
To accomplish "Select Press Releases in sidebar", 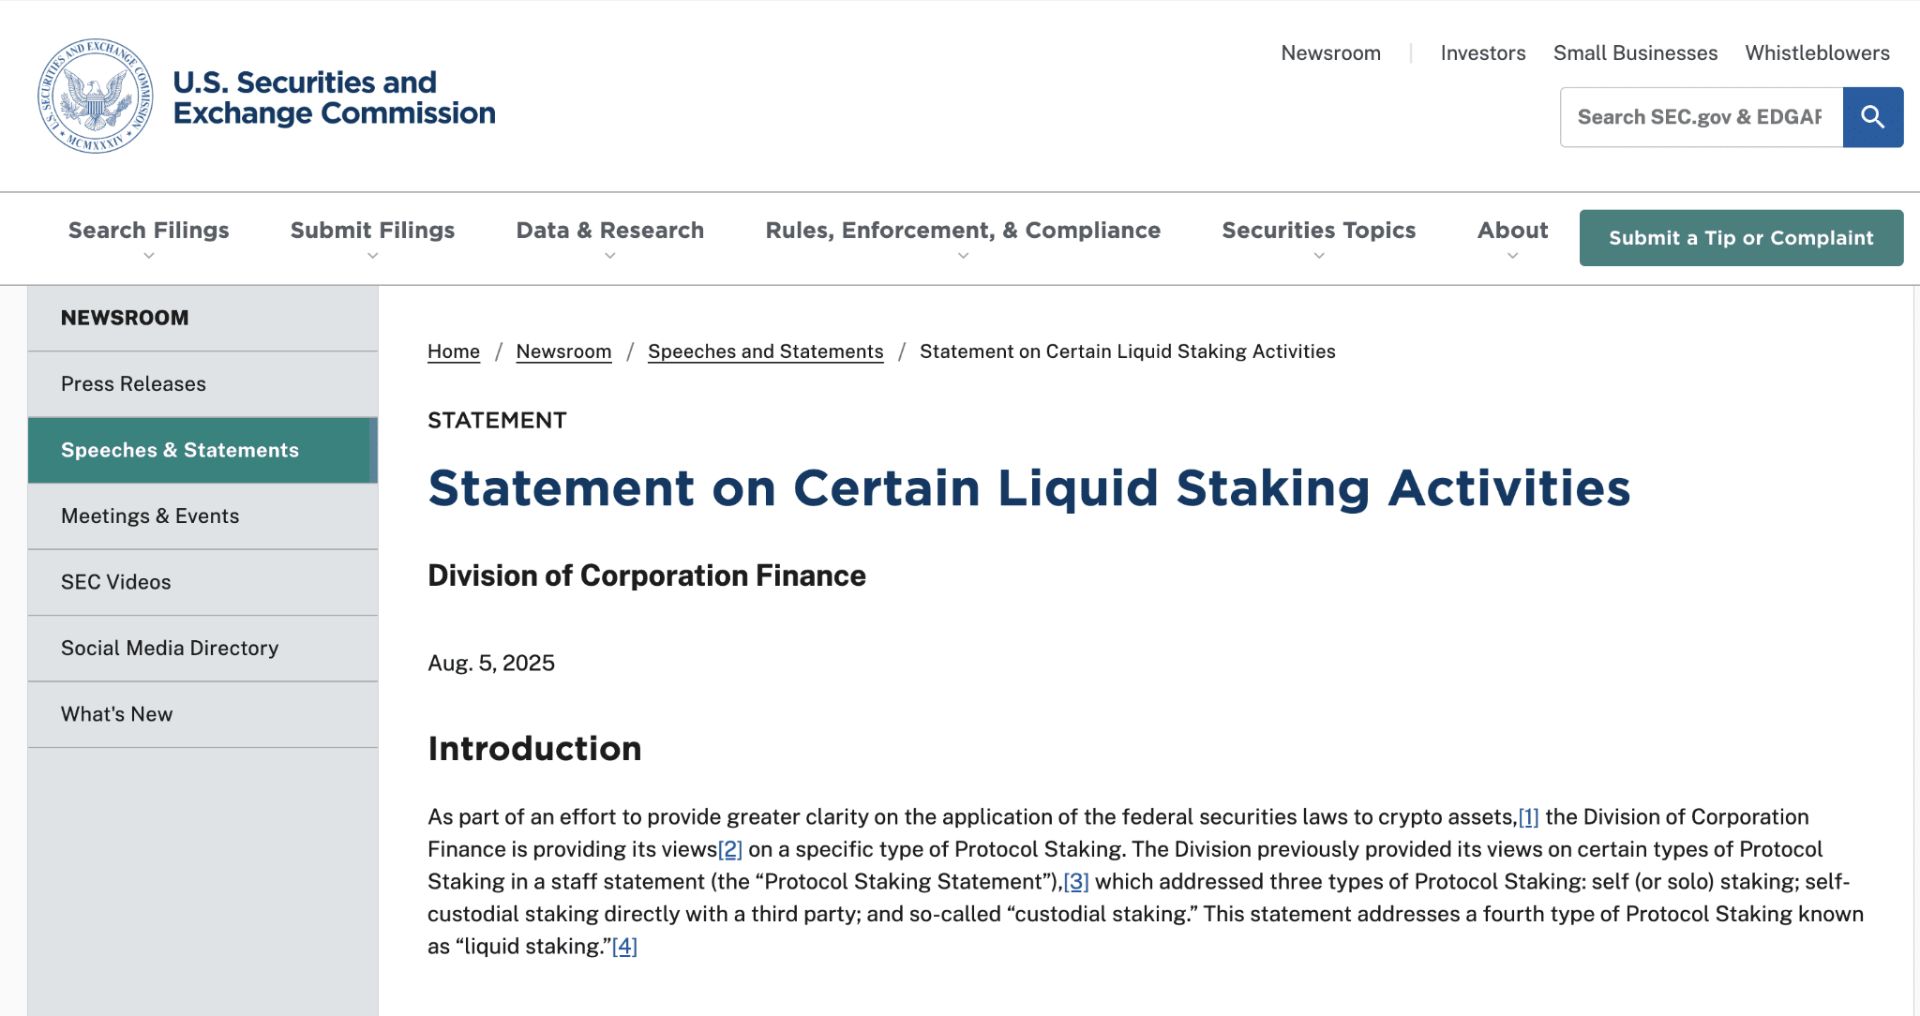I will (203, 384).
